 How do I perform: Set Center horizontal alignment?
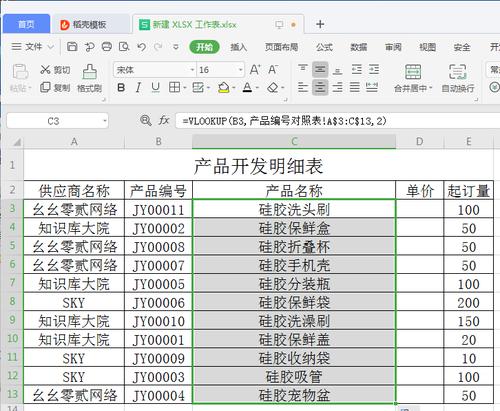tap(320, 88)
